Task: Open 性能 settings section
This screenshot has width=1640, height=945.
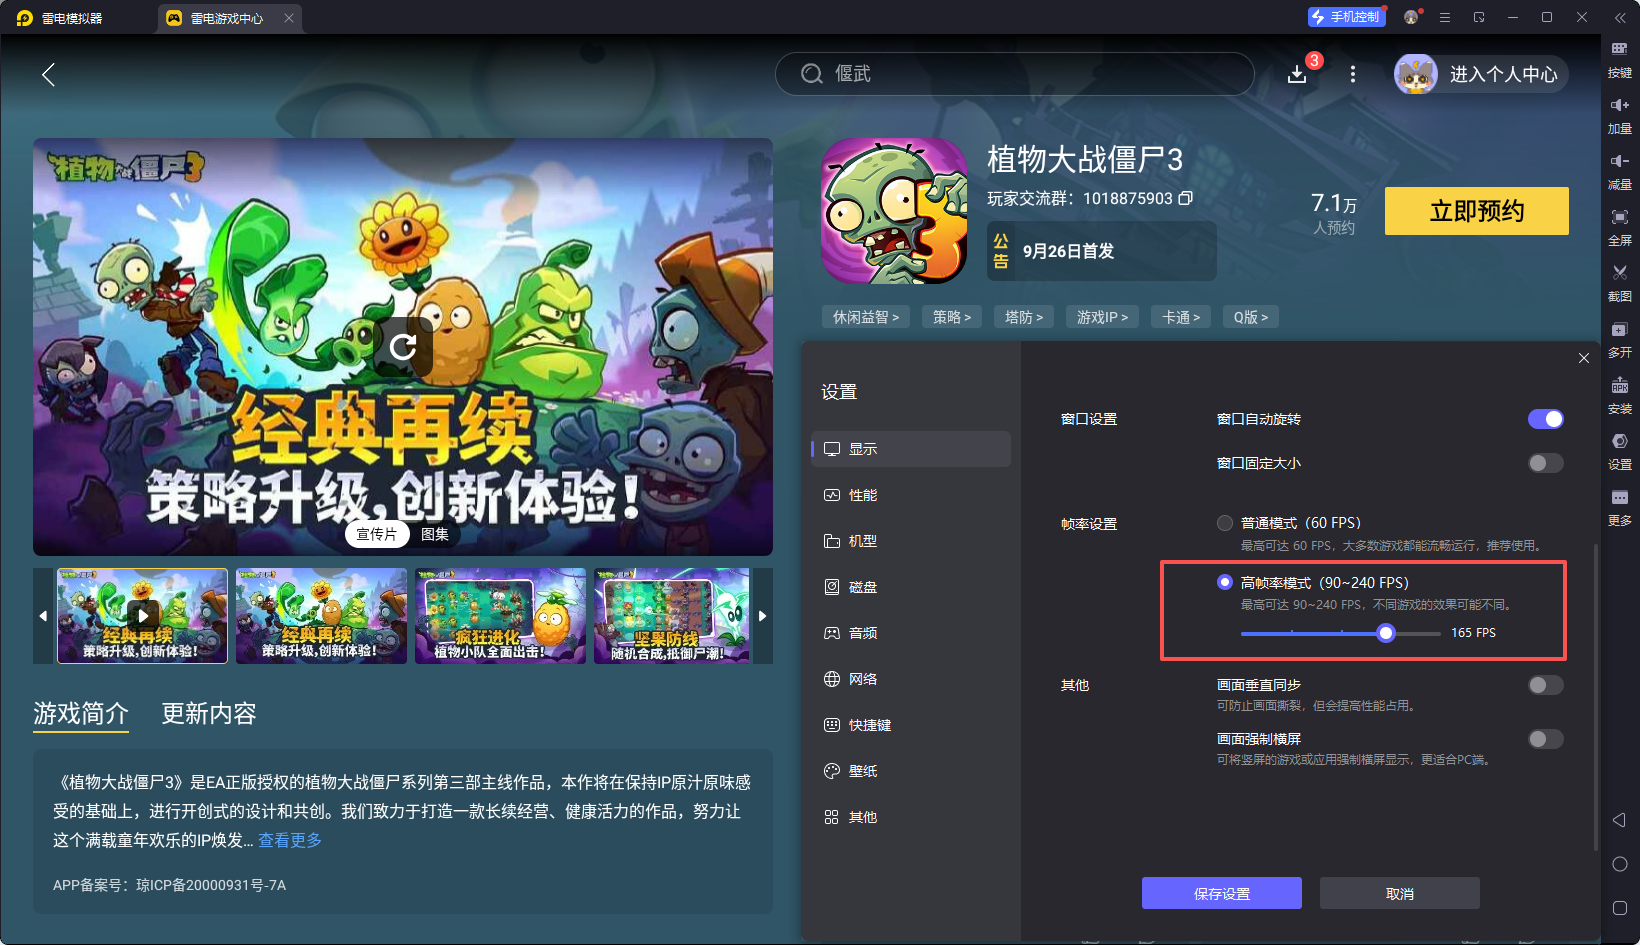Action: 911,495
